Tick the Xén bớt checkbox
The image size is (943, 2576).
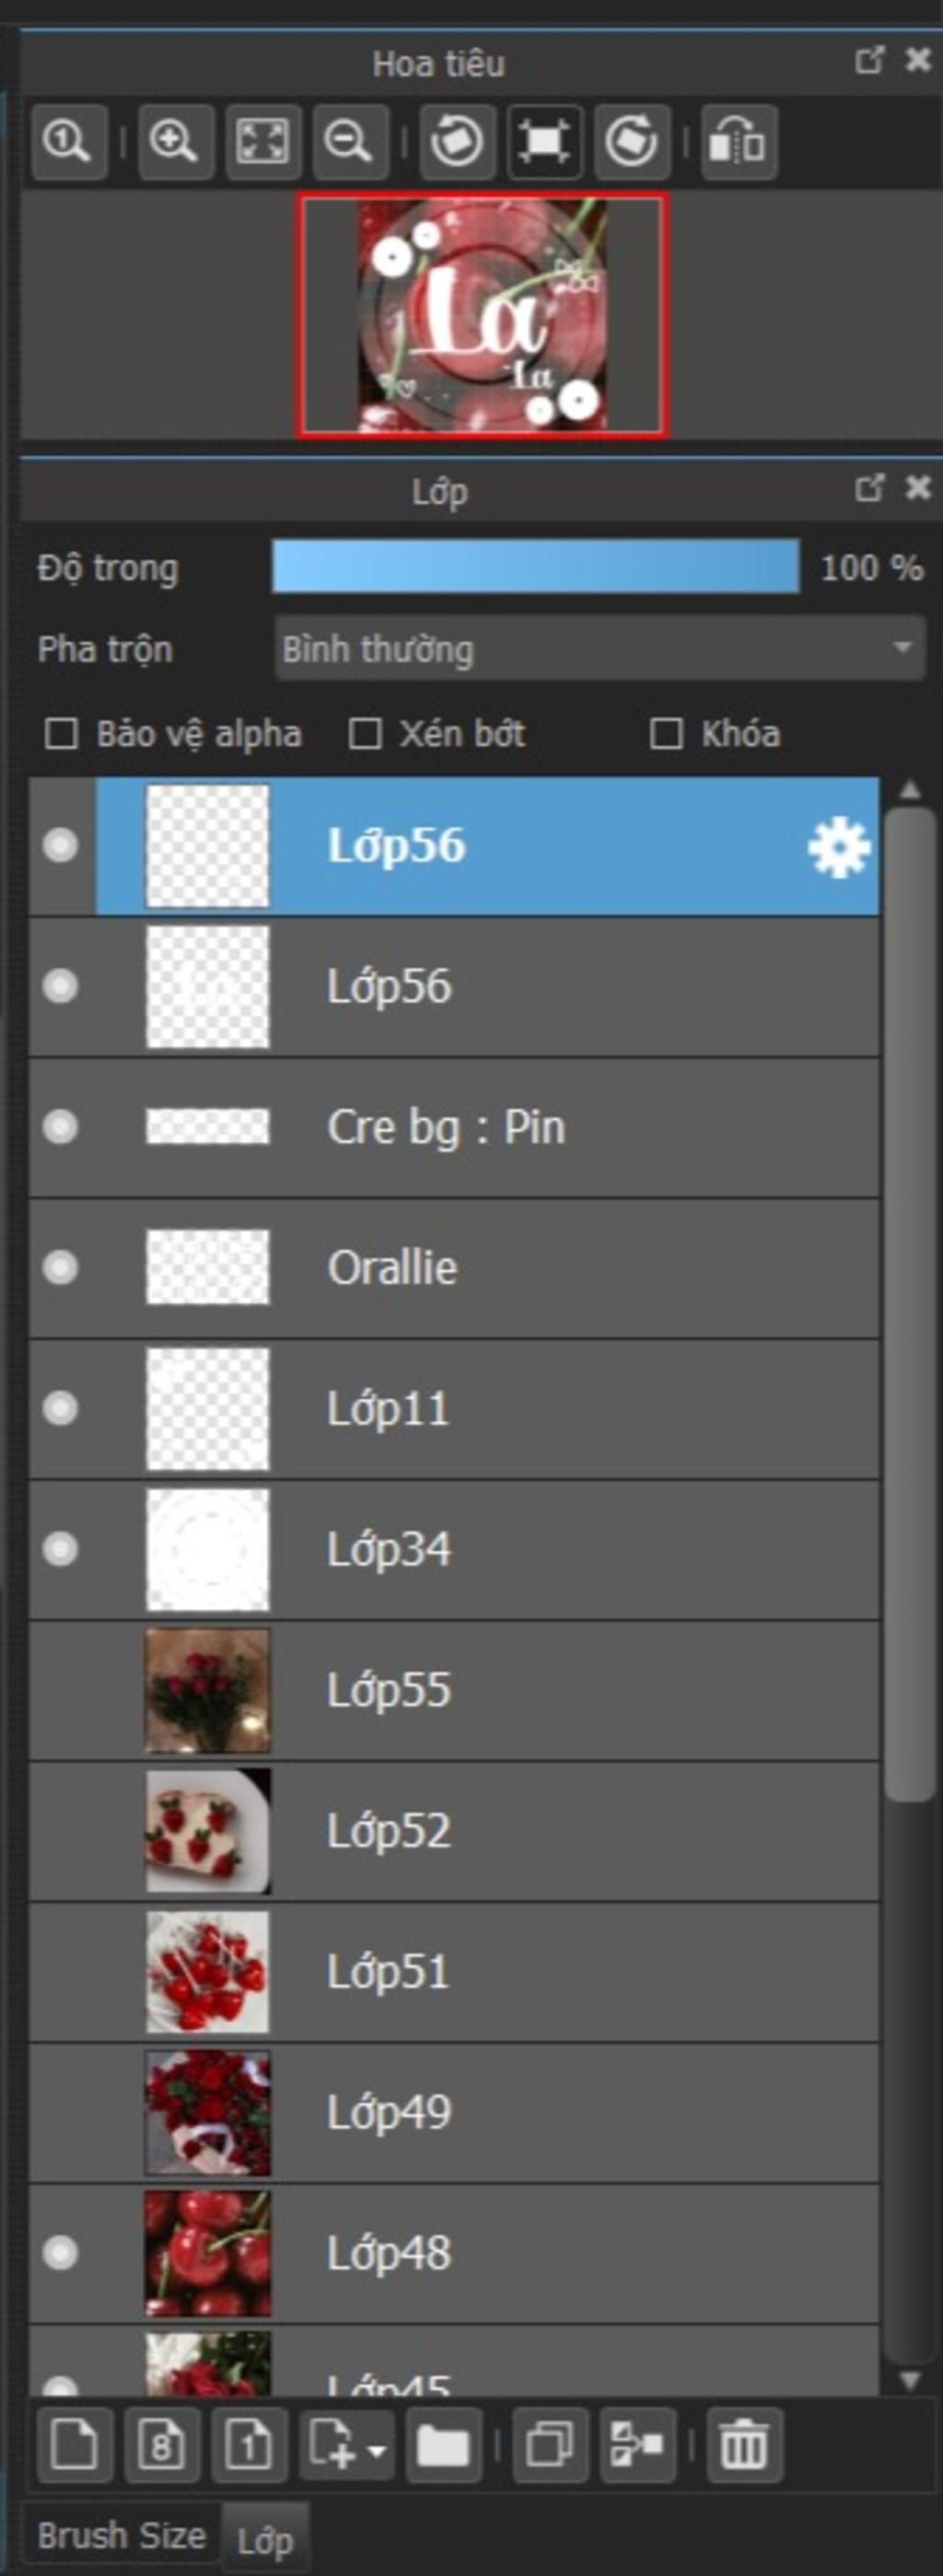[x=364, y=734]
